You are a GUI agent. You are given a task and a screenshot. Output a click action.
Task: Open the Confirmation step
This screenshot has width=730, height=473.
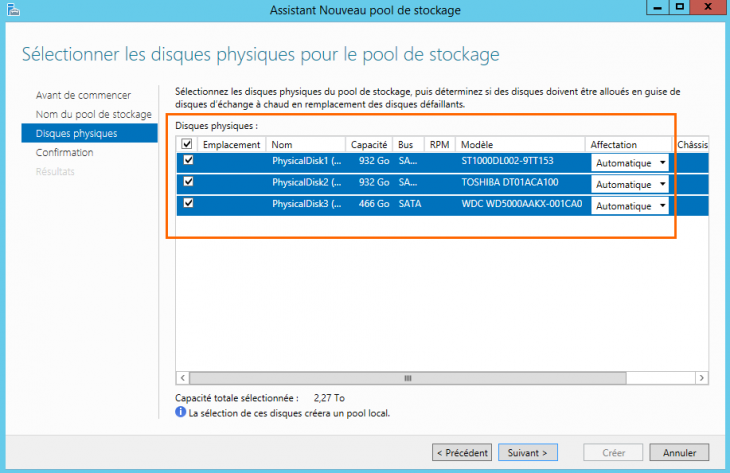point(64,152)
